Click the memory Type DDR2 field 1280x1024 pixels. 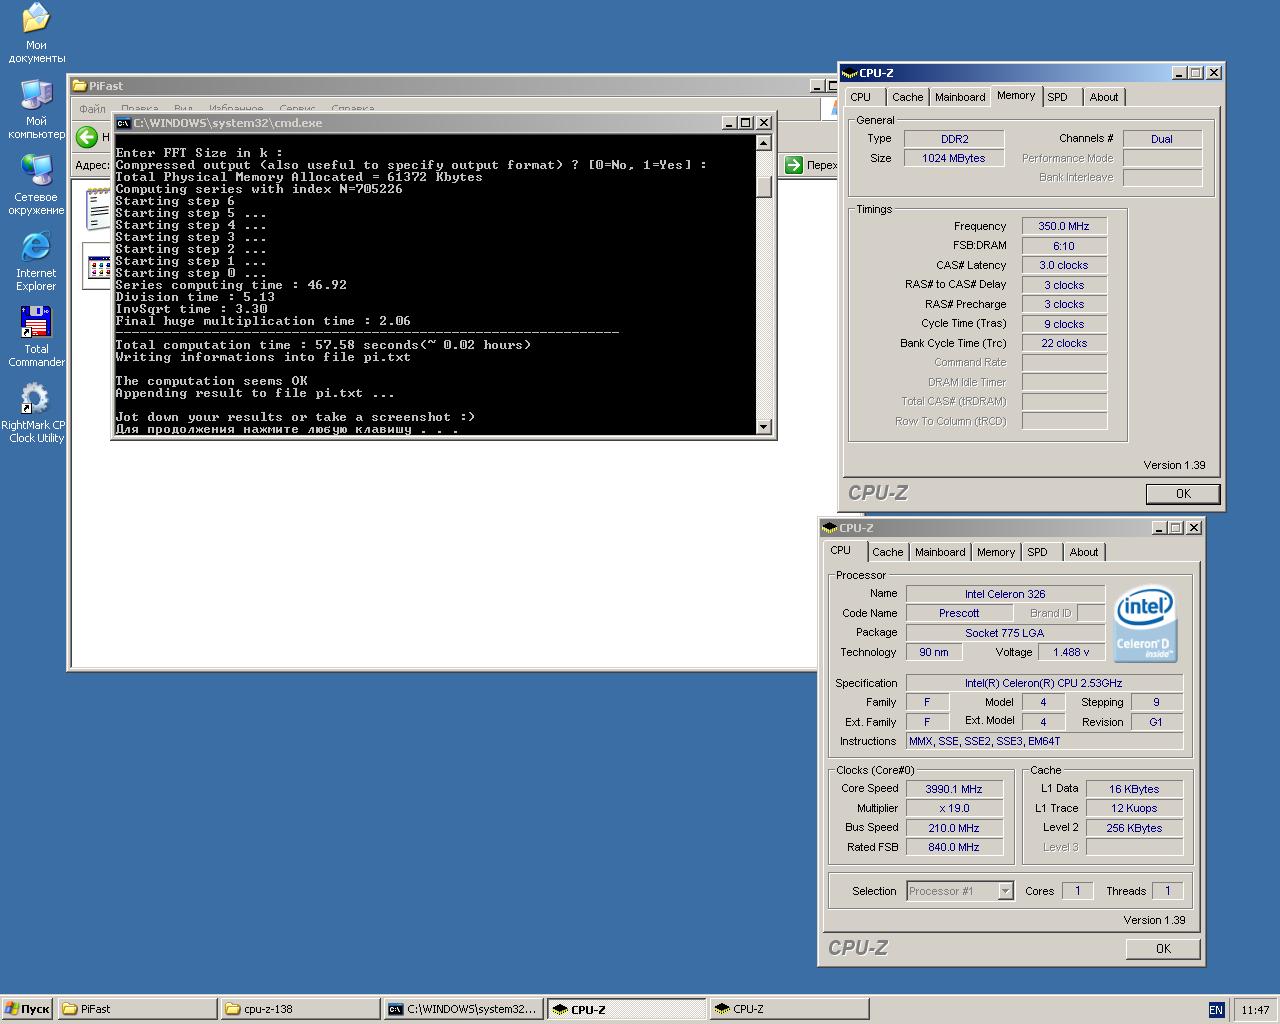click(954, 139)
